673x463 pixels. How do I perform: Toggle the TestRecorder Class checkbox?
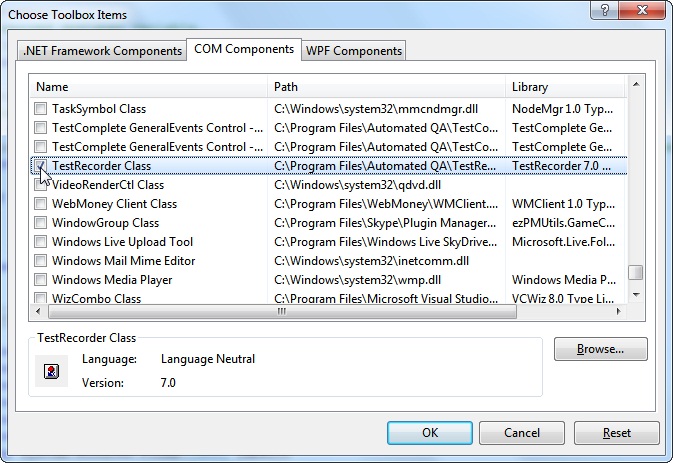click(x=40, y=166)
